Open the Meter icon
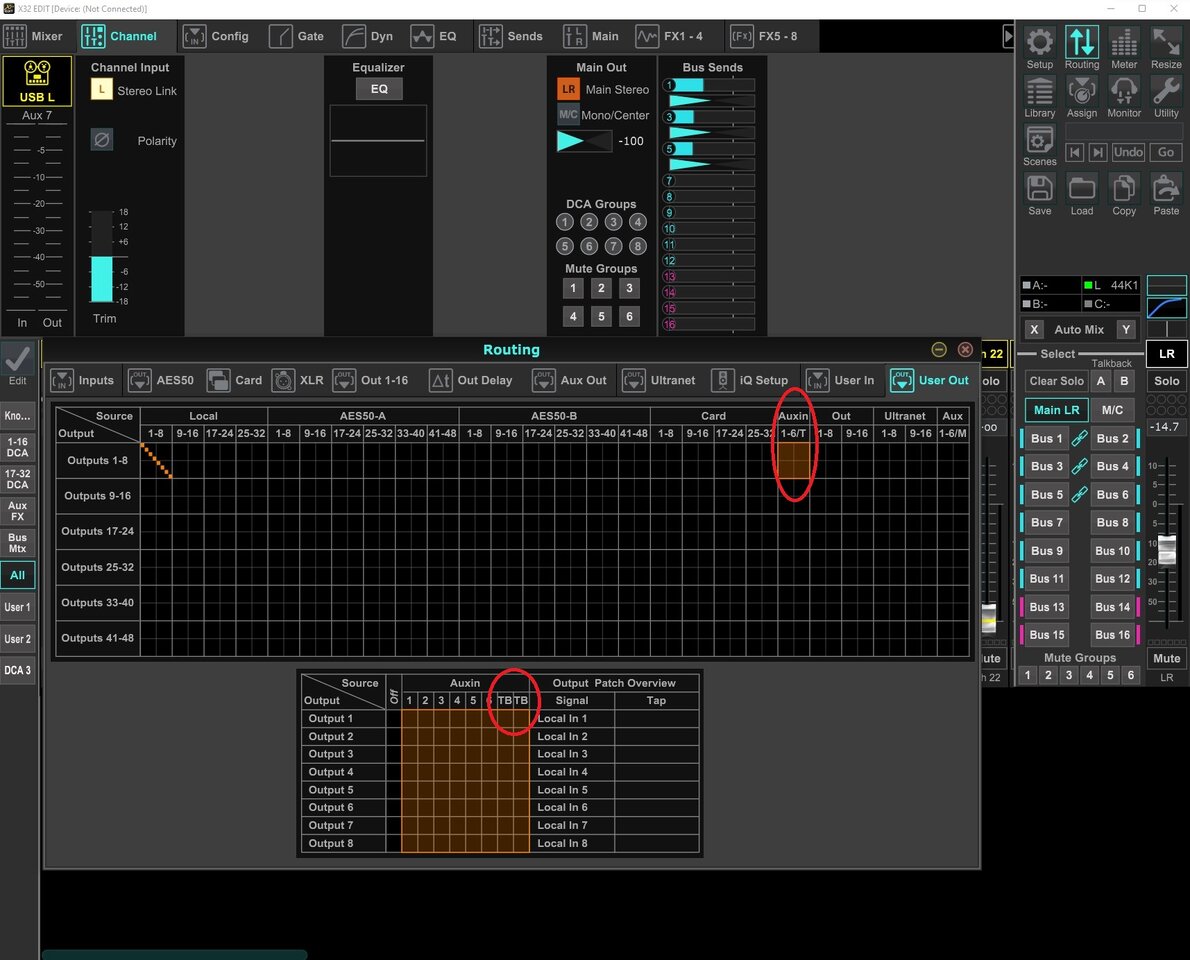This screenshot has height=960, width=1190. tap(1124, 42)
